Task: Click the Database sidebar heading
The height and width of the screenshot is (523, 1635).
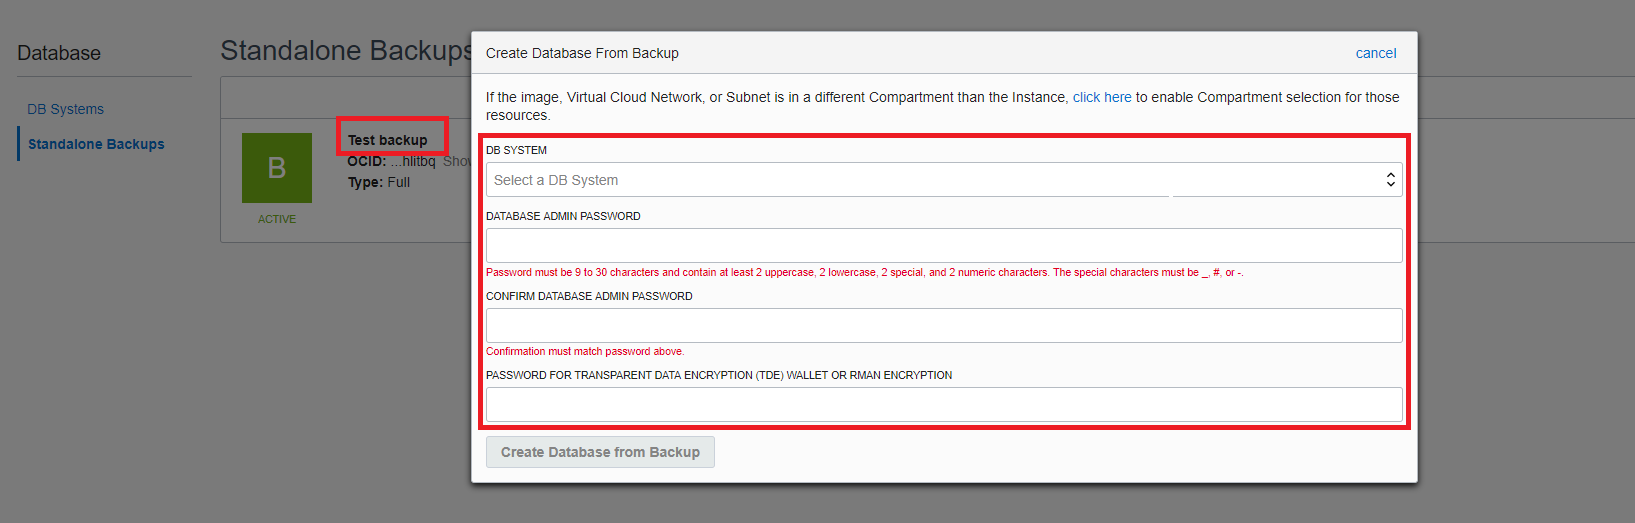Action: 59,53
